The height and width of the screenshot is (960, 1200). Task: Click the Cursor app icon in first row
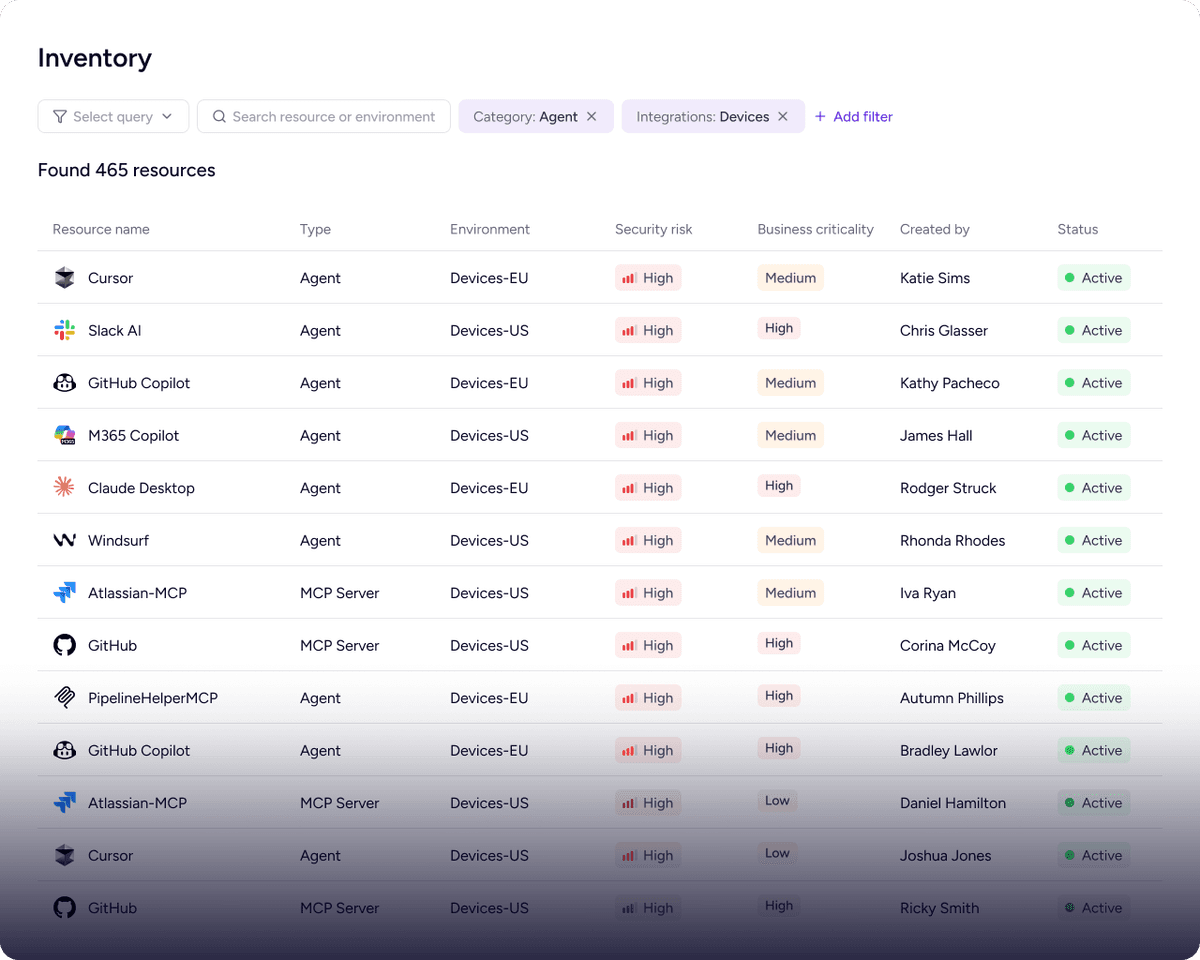point(64,278)
